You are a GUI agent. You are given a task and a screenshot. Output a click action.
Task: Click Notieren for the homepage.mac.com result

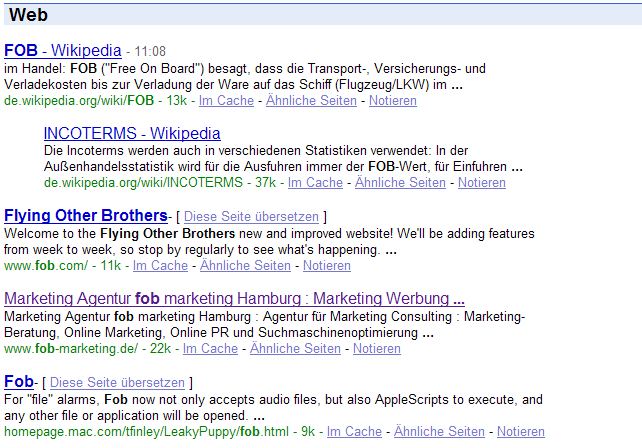click(521, 431)
